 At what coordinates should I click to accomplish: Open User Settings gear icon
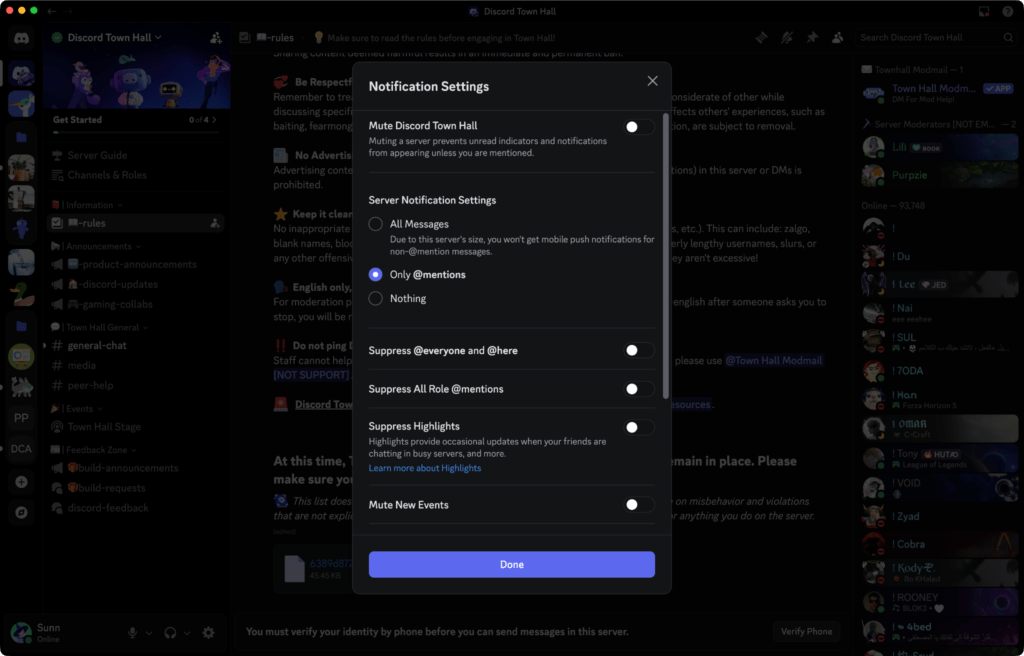point(208,632)
